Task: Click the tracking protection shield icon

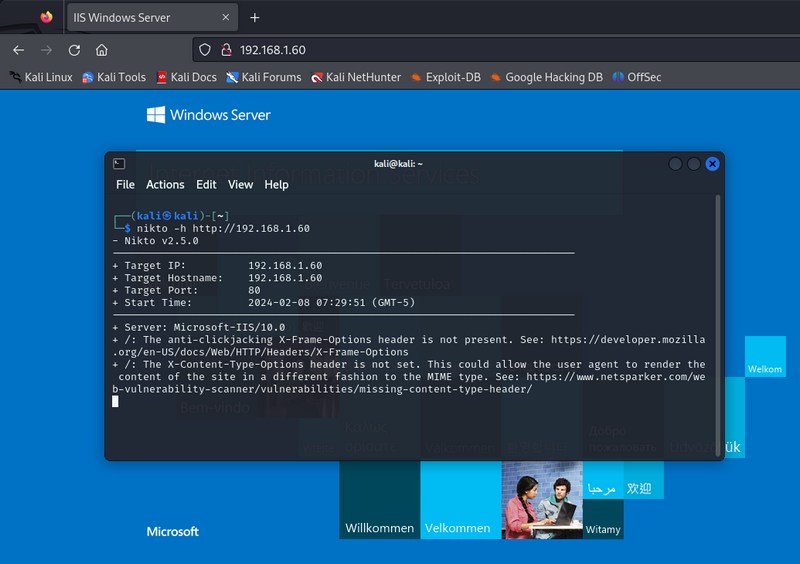Action: pos(205,50)
